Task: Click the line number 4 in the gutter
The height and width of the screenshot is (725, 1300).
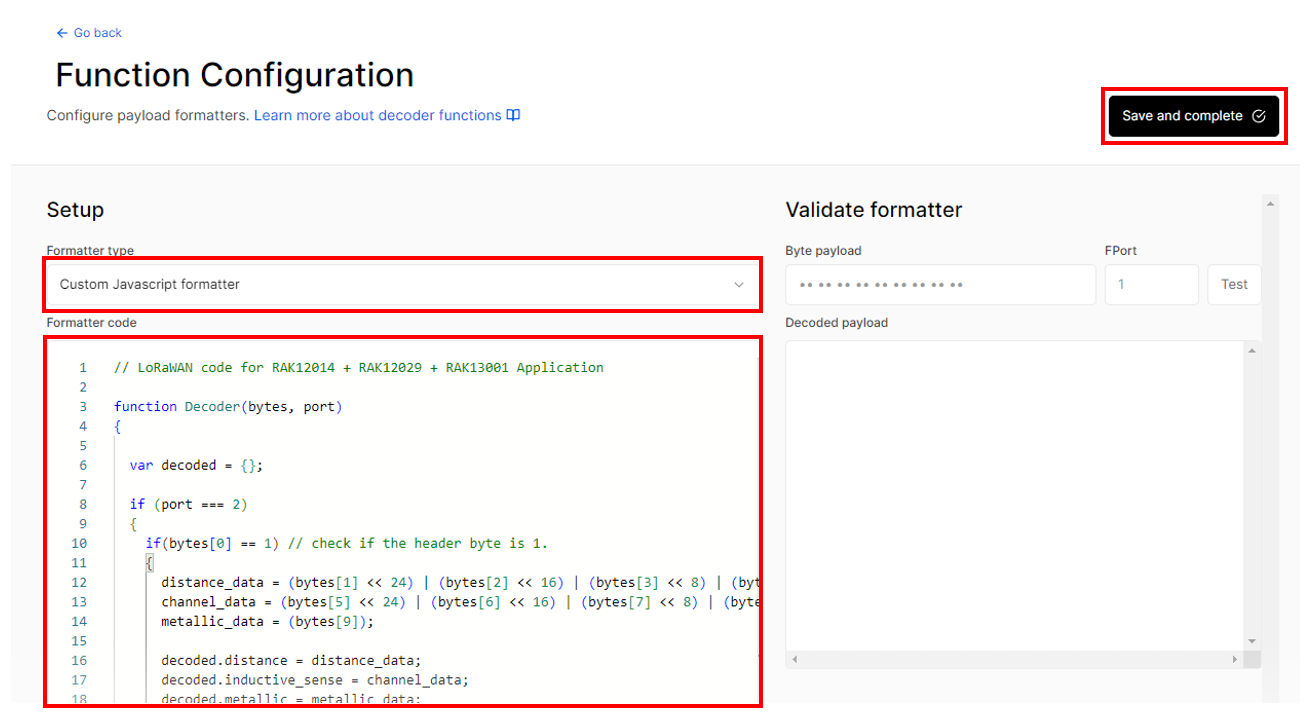Action: point(83,426)
